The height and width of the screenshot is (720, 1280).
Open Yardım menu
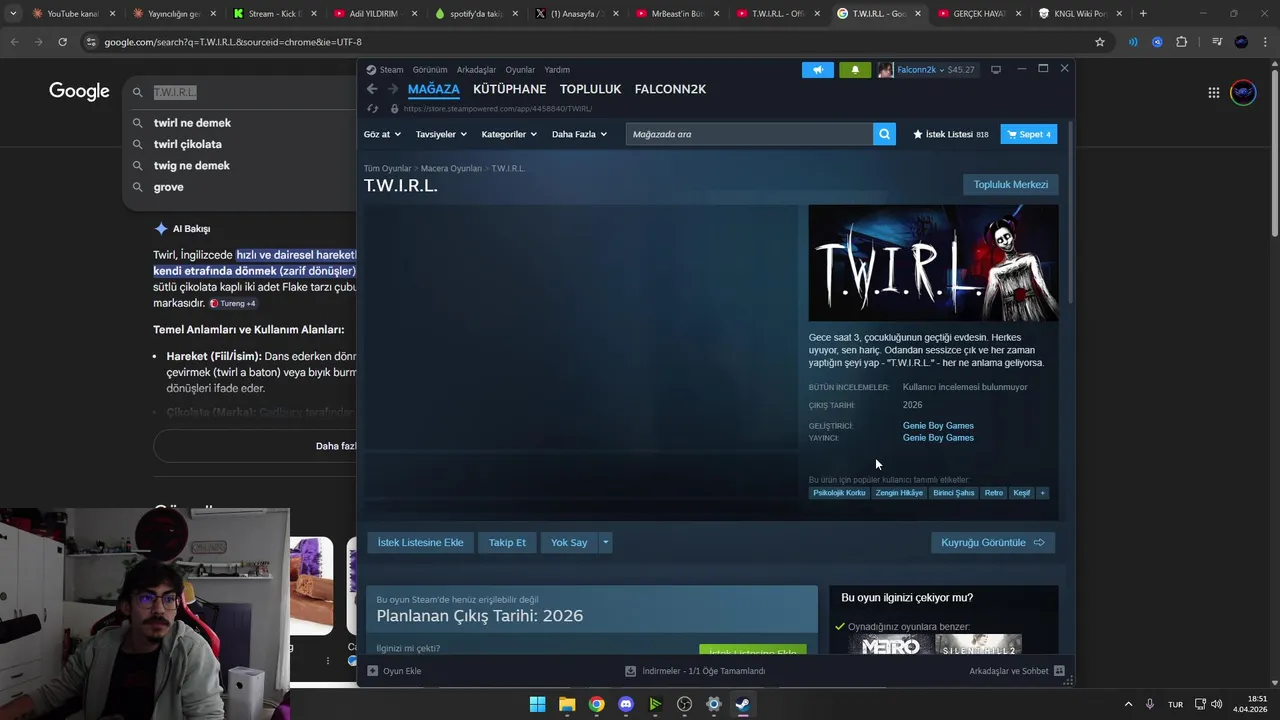557,70
